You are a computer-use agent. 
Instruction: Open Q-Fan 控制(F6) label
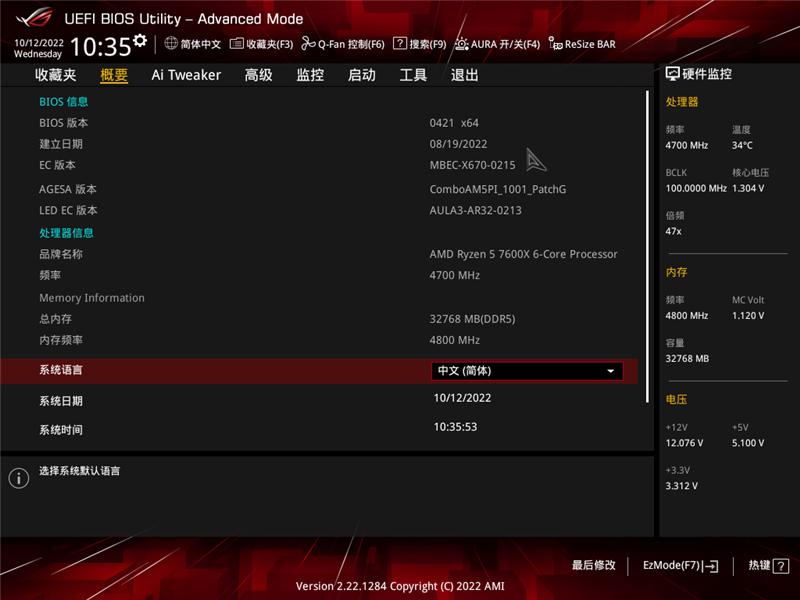(351, 44)
